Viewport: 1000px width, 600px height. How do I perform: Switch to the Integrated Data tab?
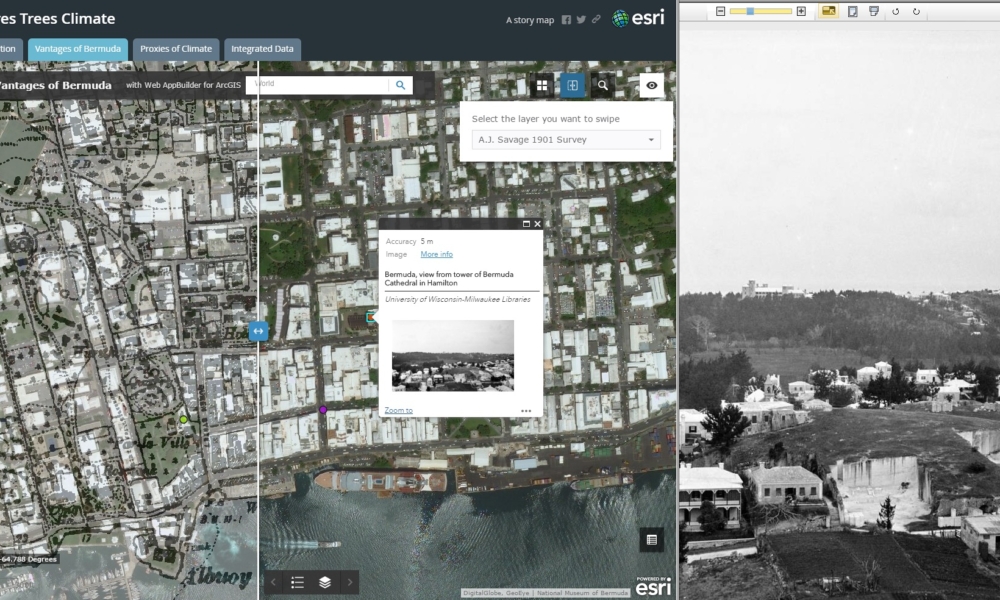(x=263, y=49)
